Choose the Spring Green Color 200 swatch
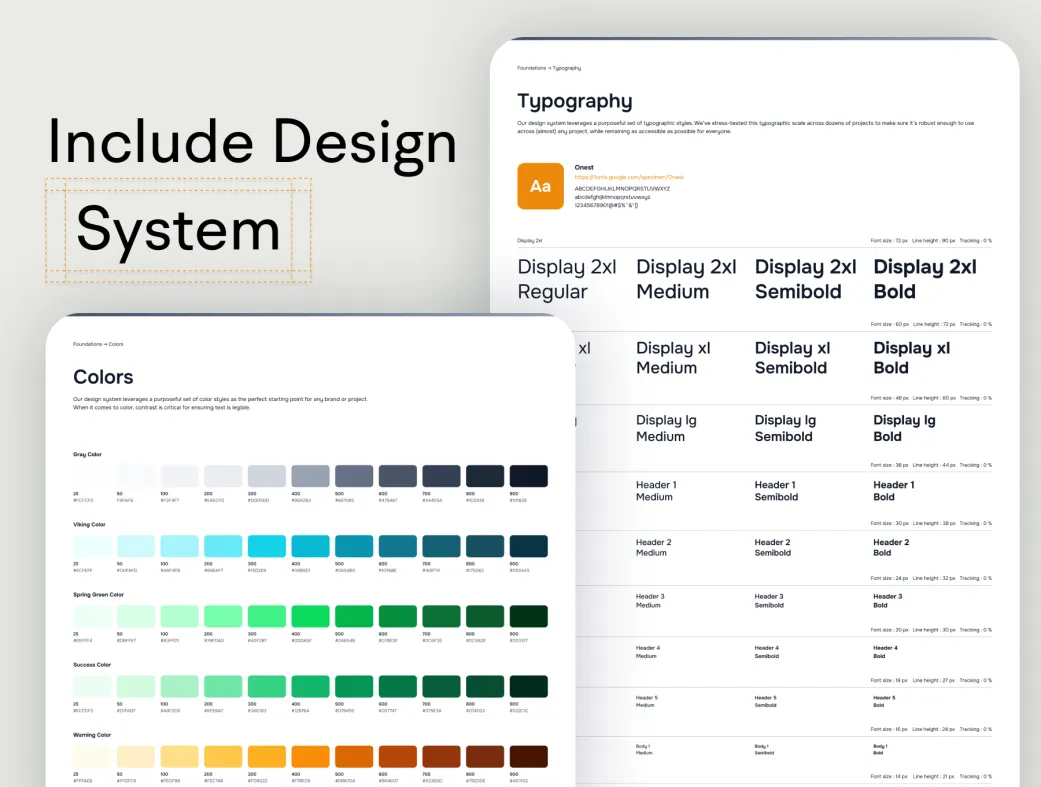This screenshot has height=787, width=1041. coord(223,616)
